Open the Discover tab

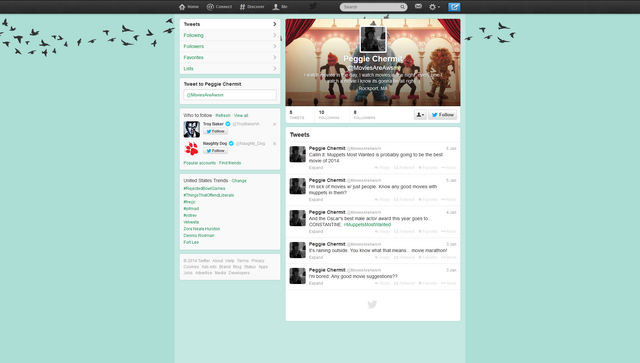(252, 7)
